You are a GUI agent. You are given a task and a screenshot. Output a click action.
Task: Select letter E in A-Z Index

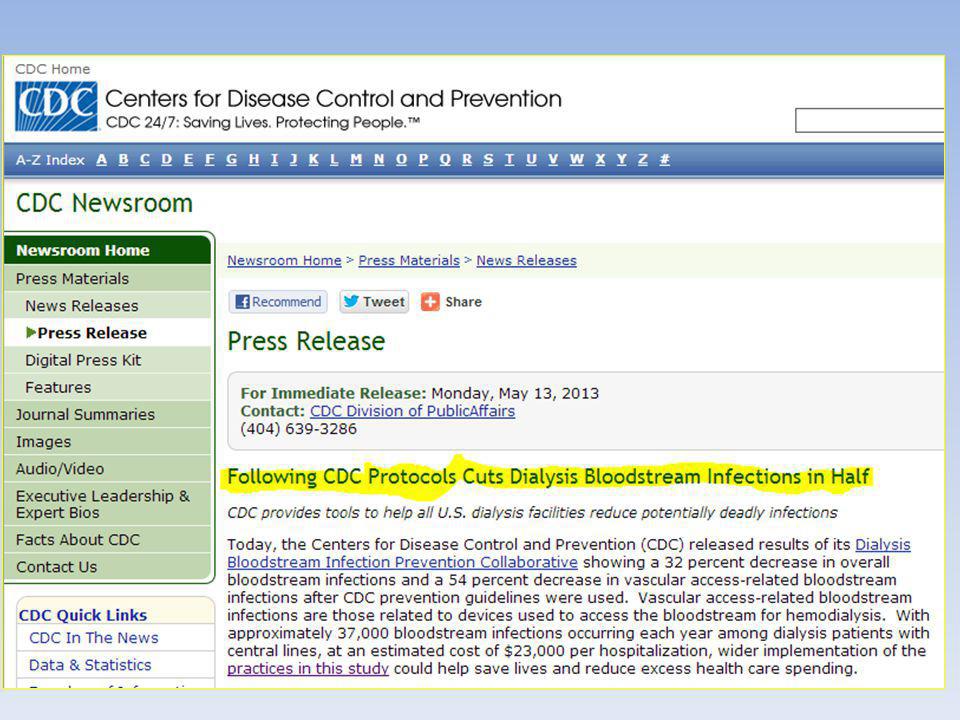[188, 160]
